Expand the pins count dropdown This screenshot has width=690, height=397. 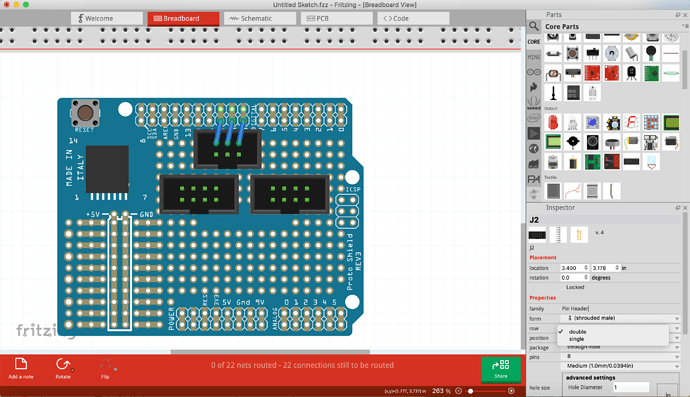pos(621,357)
